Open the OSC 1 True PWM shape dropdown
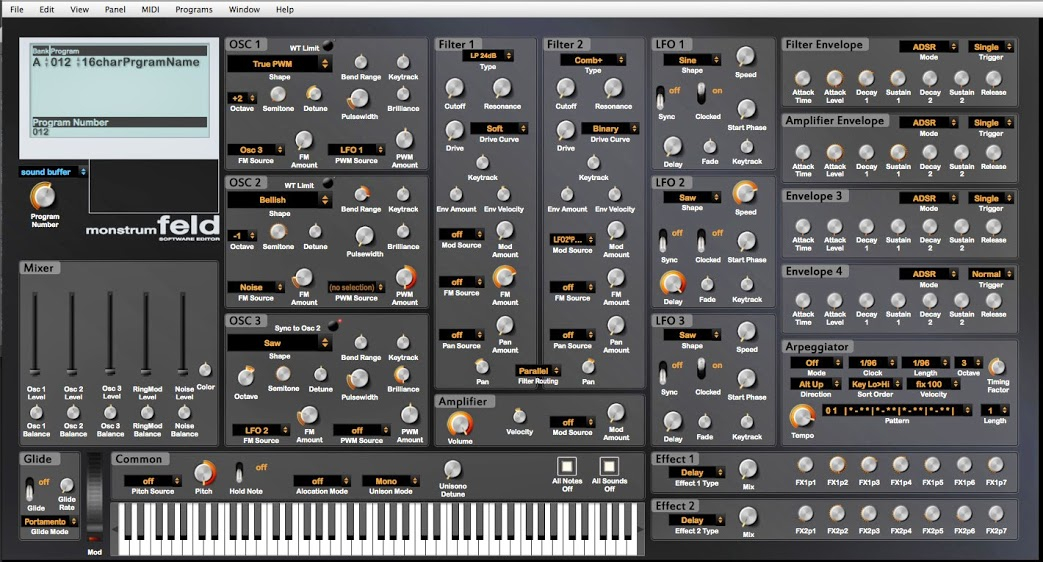 pyautogui.click(x=279, y=64)
